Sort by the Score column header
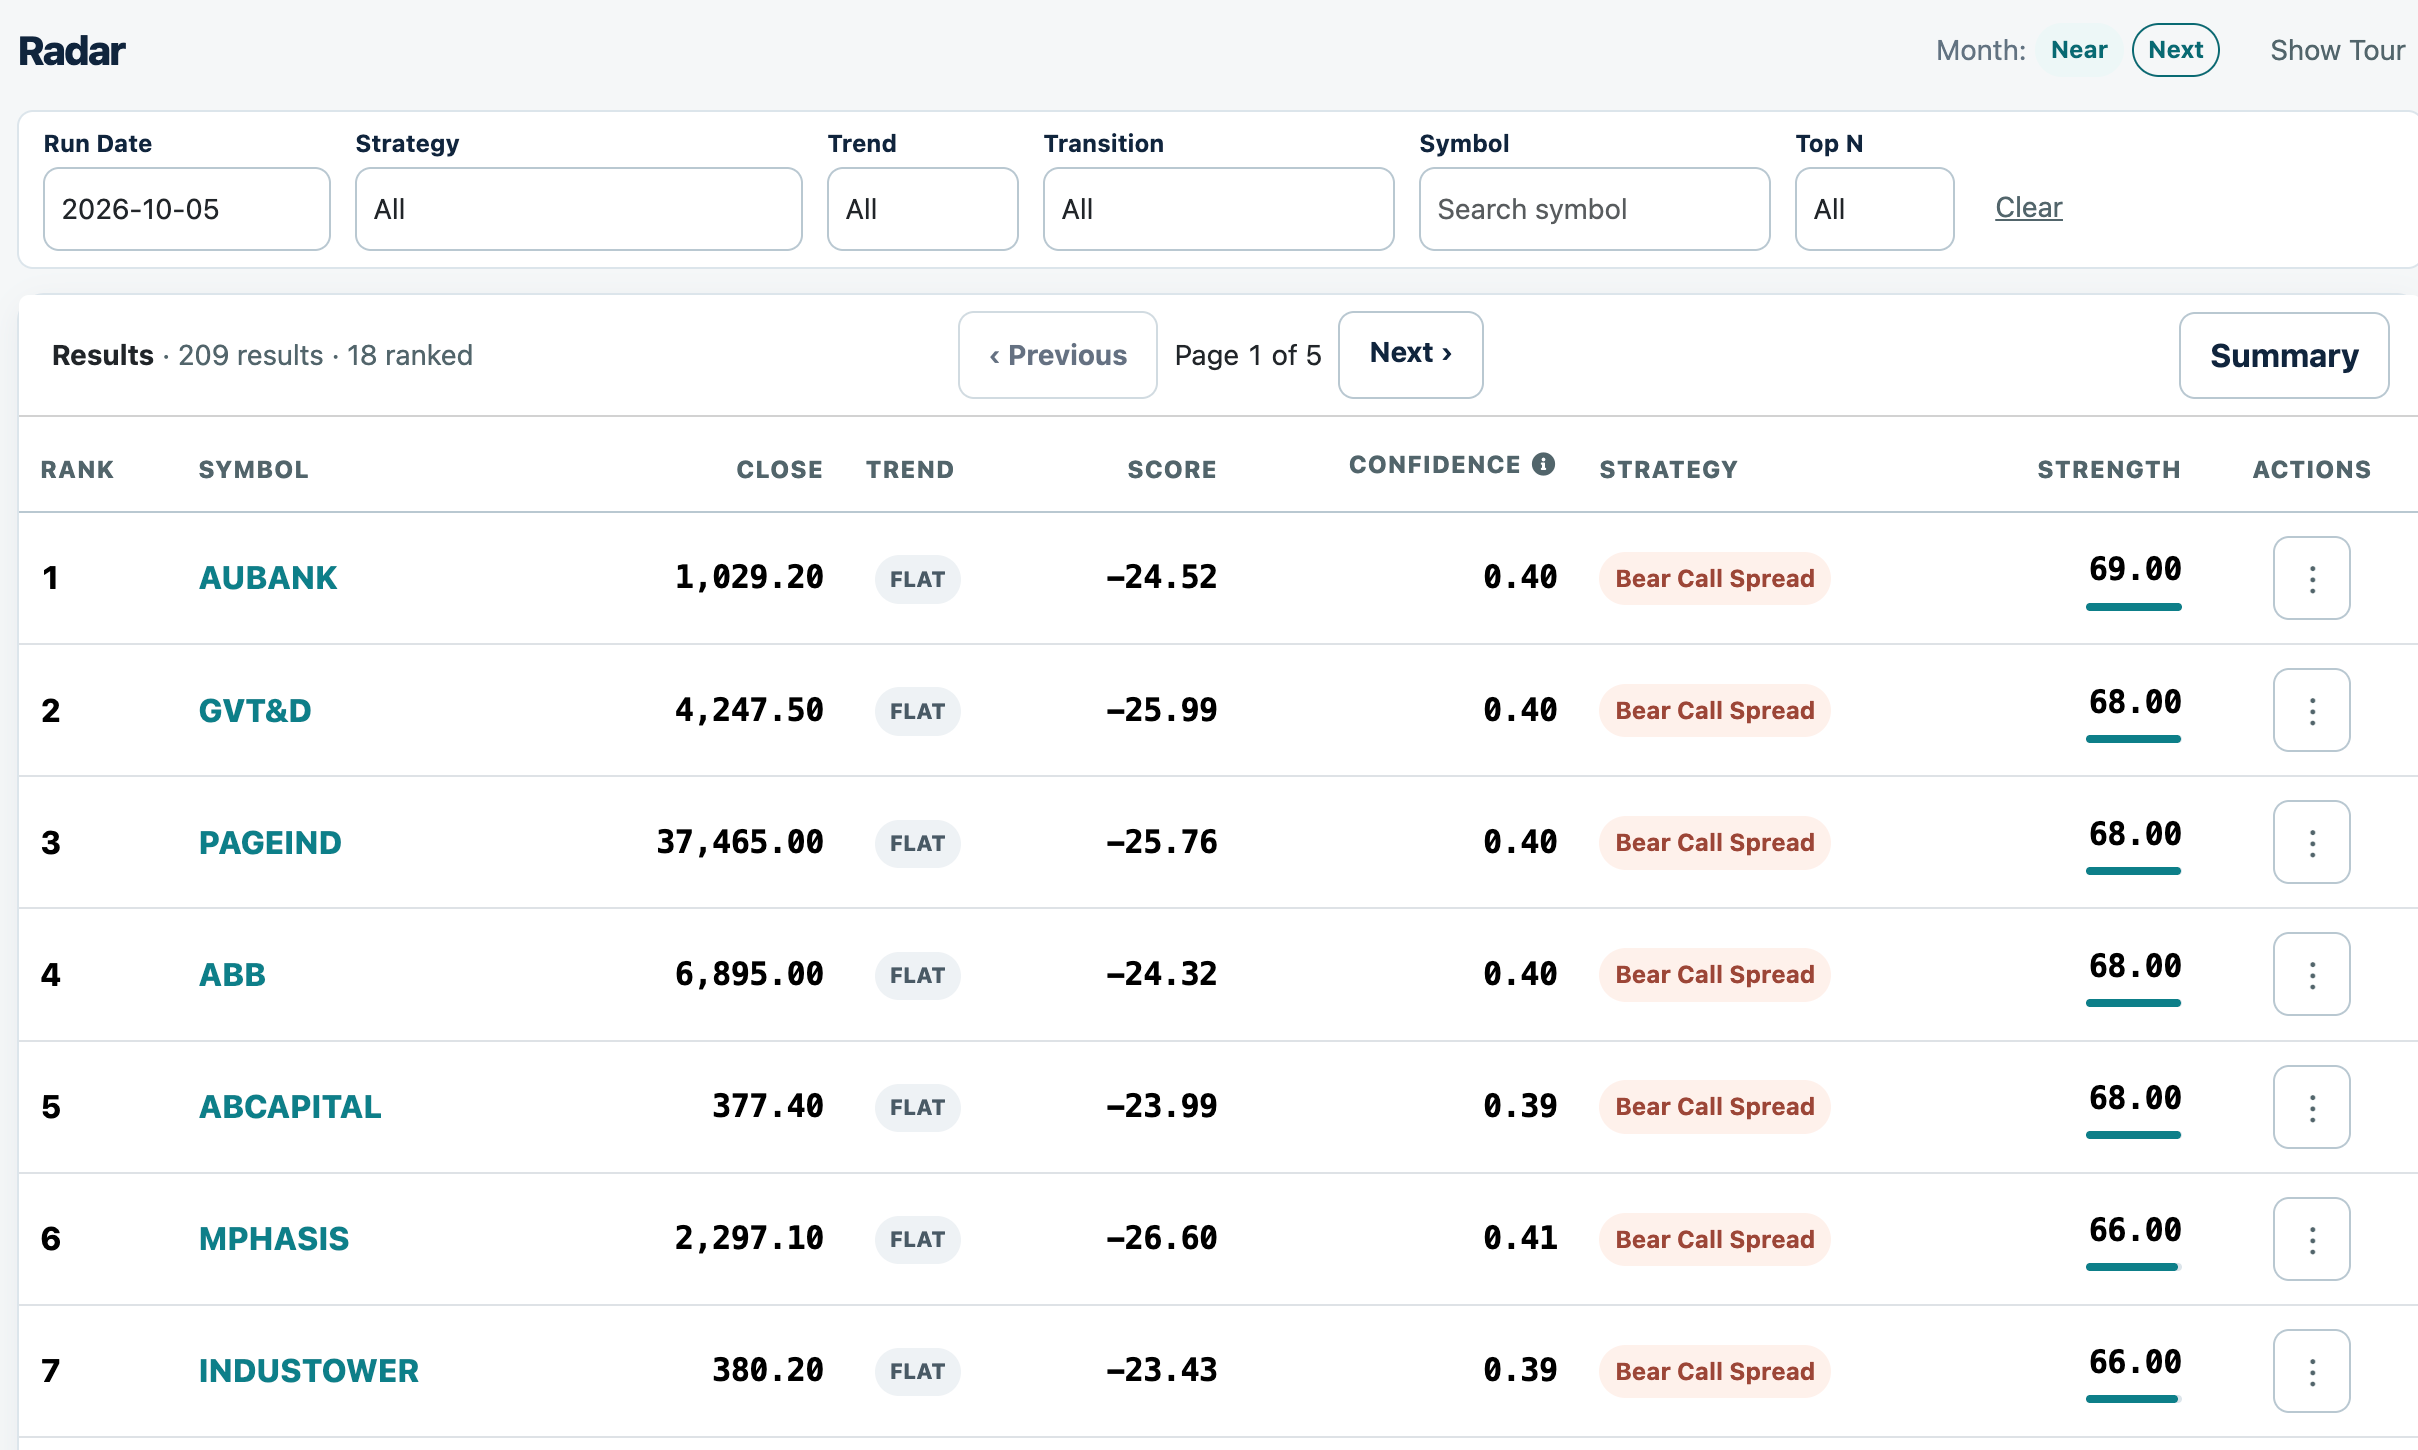Screen dimensions: 2418x1450 1171,470
